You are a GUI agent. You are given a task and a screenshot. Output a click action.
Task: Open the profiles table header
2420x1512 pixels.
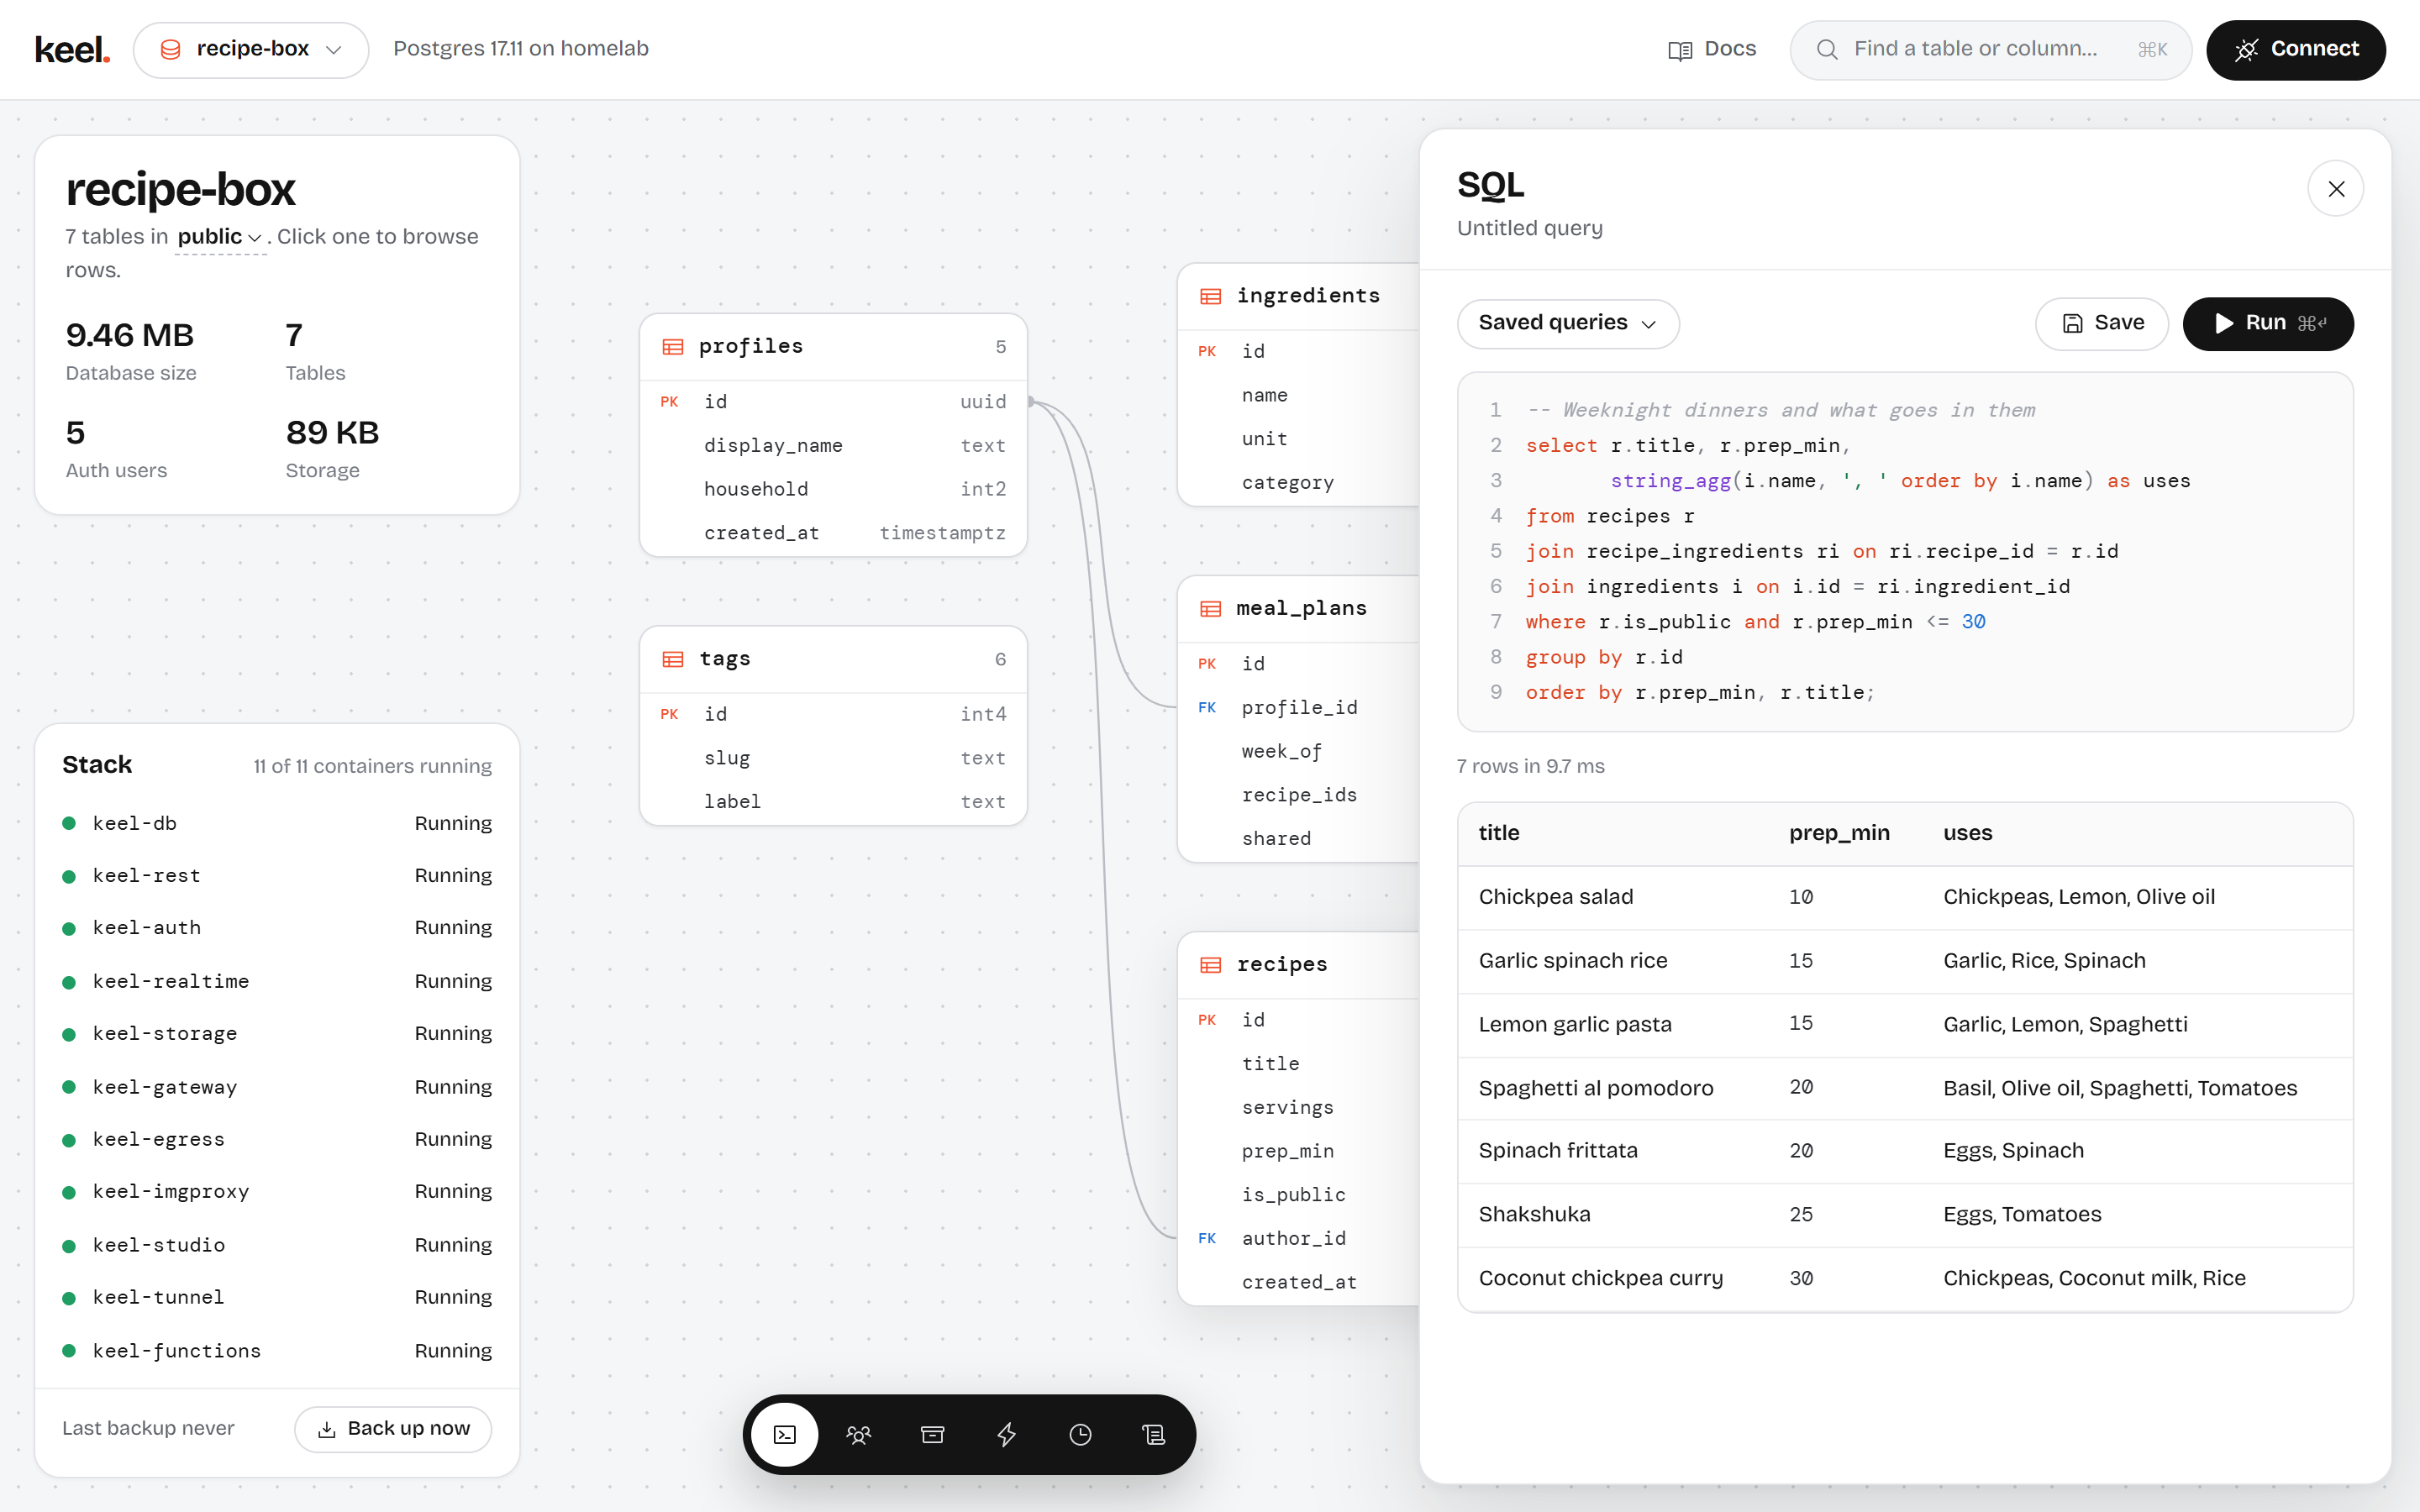pyautogui.click(x=833, y=346)
